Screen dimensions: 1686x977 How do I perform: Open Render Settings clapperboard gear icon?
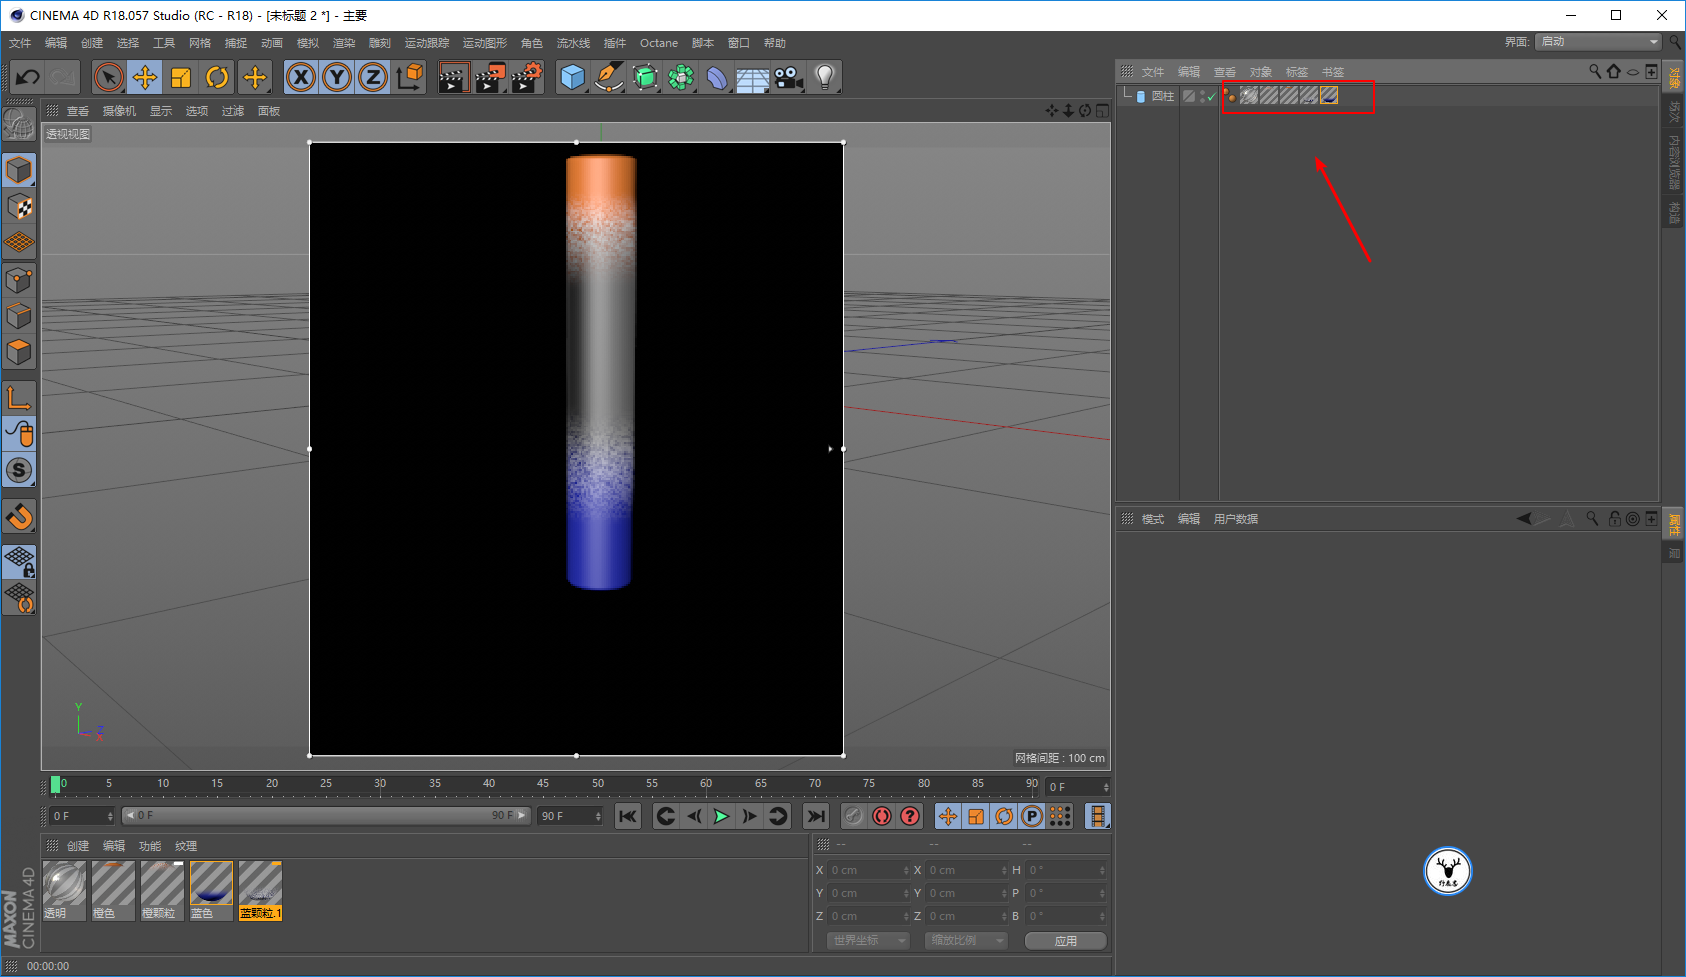click(x=527, y=77)
